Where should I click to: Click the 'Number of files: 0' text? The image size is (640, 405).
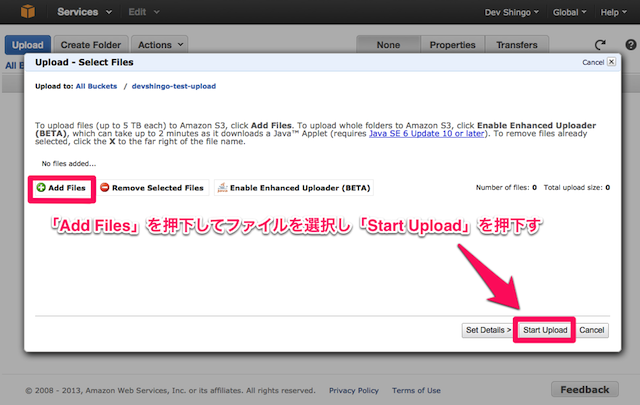[506, 187]
